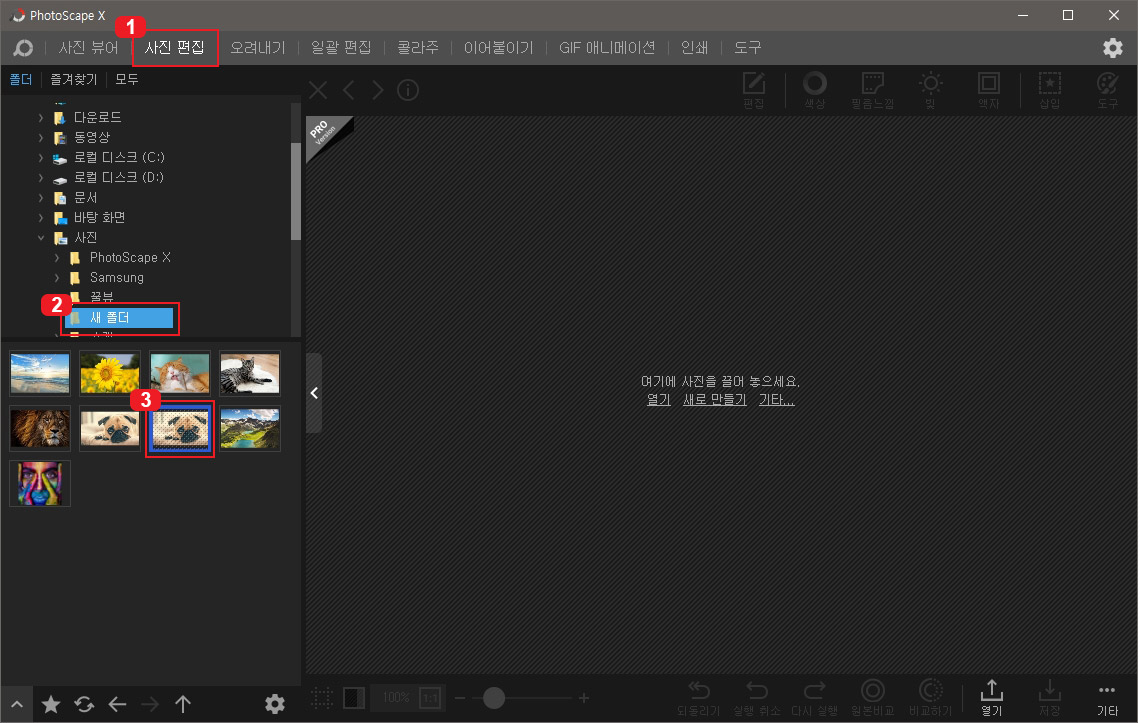Expand 로컬 디스크 (D:) drive

(41, 177)
